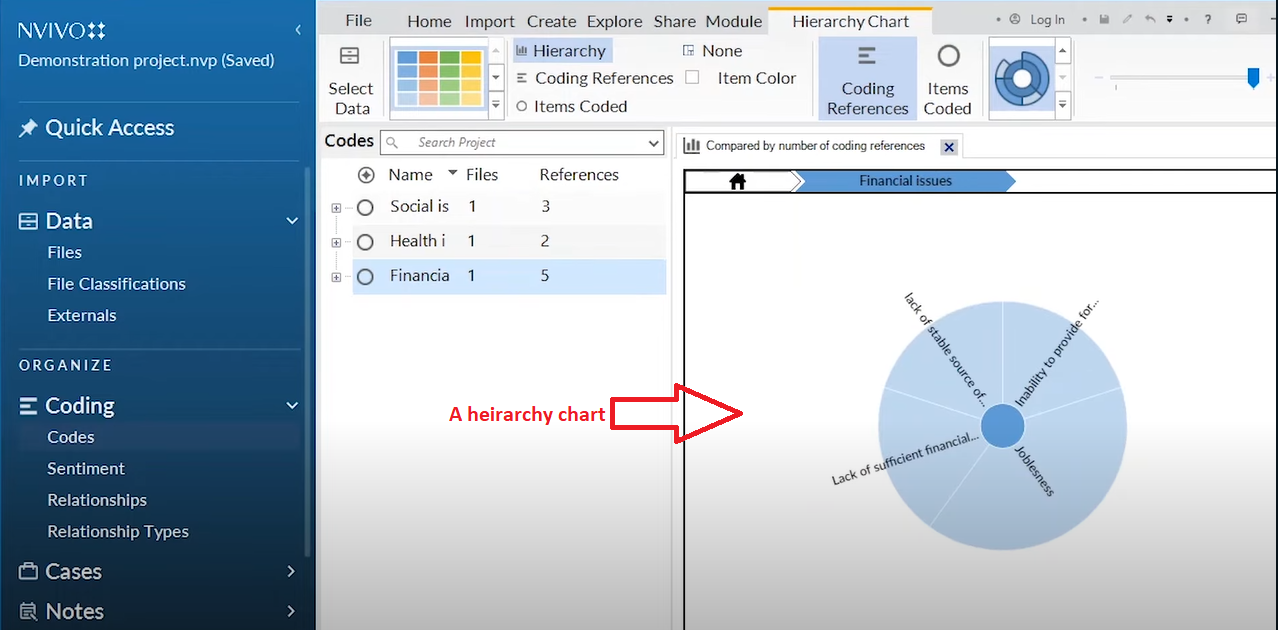Image resolution: width=1278 pixels, height=630 pixels.
Task: Expand the Cases section chevron
Action: point(292,572)
